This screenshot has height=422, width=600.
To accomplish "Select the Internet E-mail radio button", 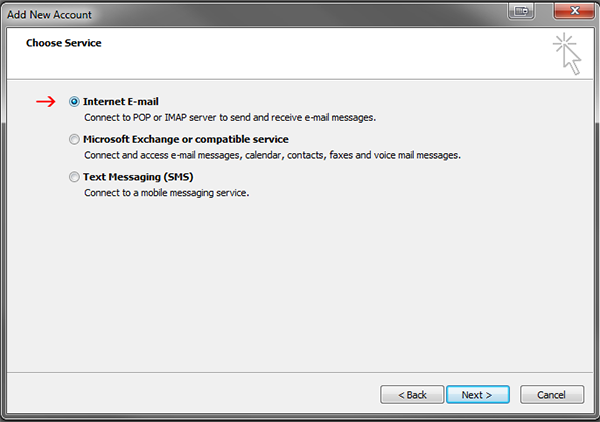I will 74,101.
